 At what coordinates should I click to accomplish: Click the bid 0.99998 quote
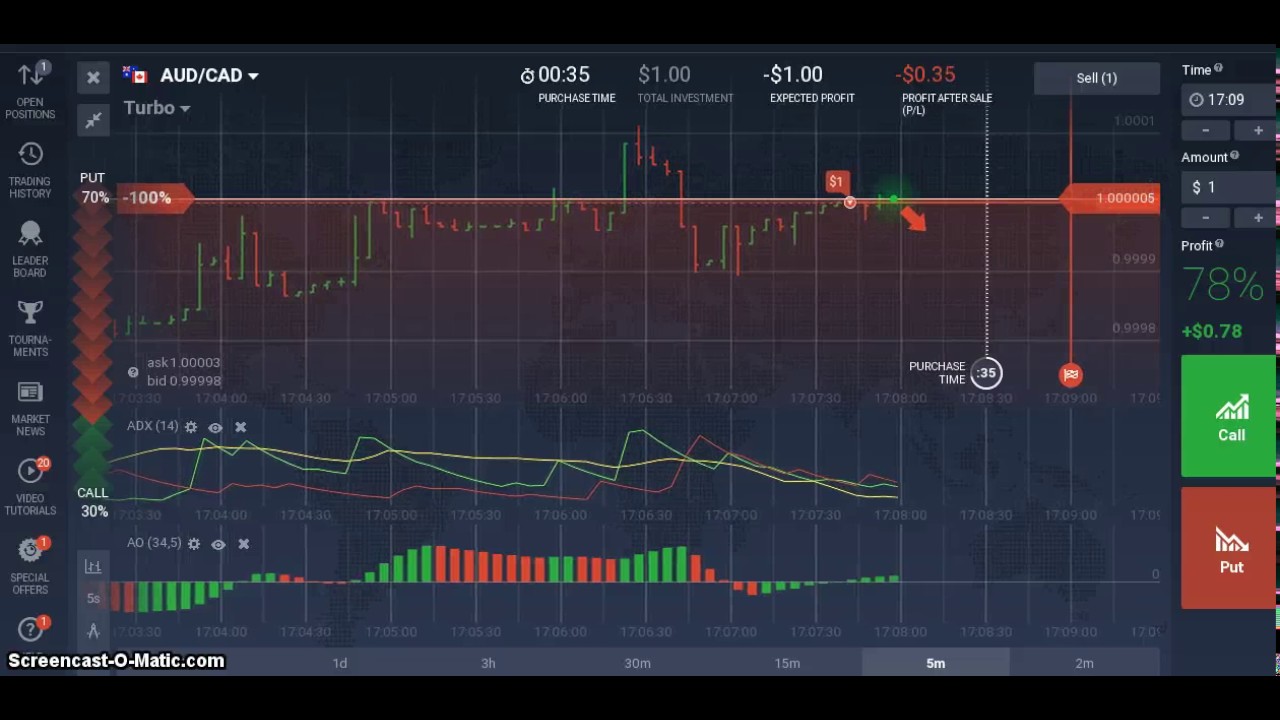(183, 380)
